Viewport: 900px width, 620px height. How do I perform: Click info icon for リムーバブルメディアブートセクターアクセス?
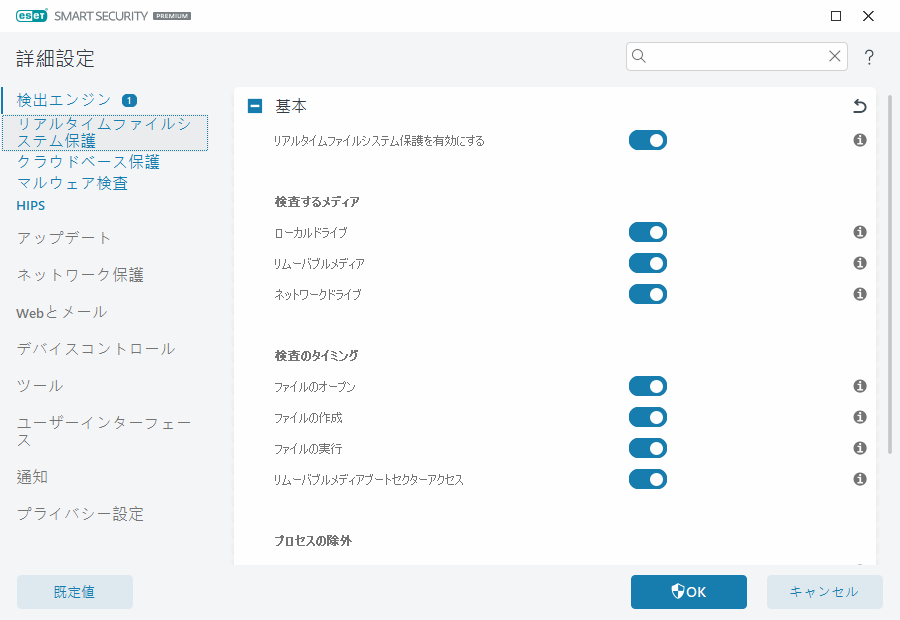[x=859, y=479]
